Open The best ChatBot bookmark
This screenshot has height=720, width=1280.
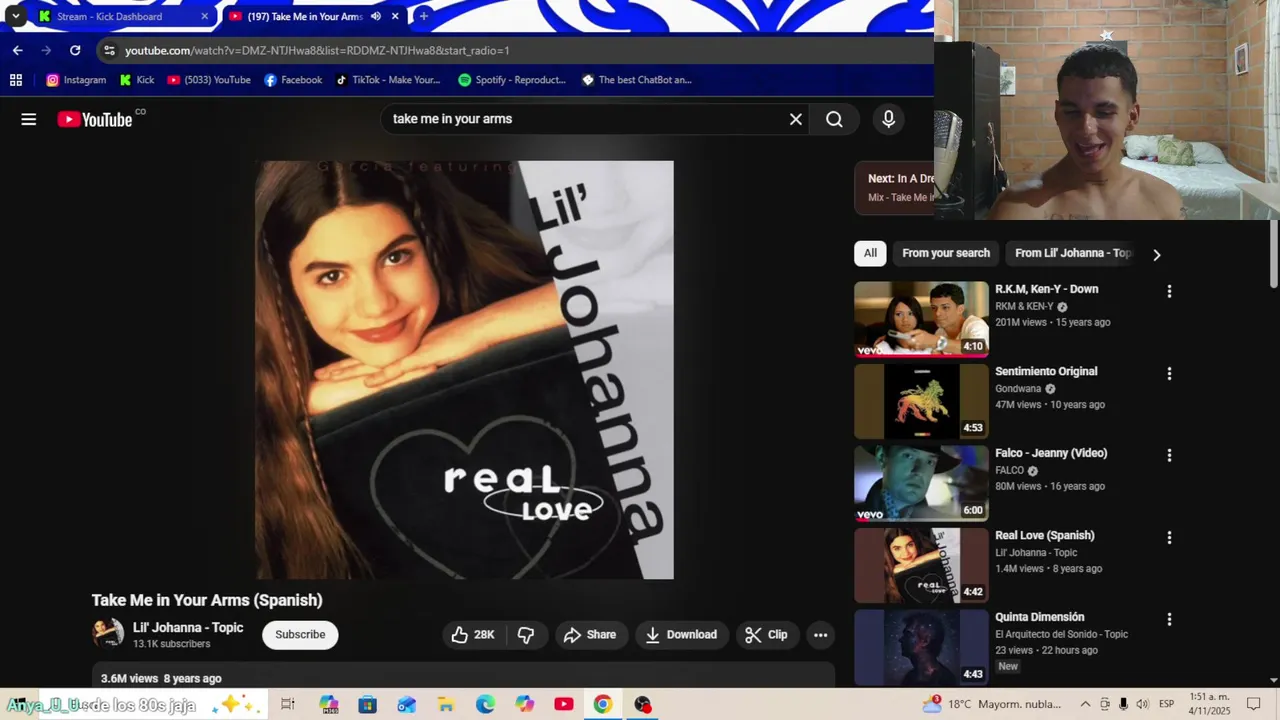point(637,80)
